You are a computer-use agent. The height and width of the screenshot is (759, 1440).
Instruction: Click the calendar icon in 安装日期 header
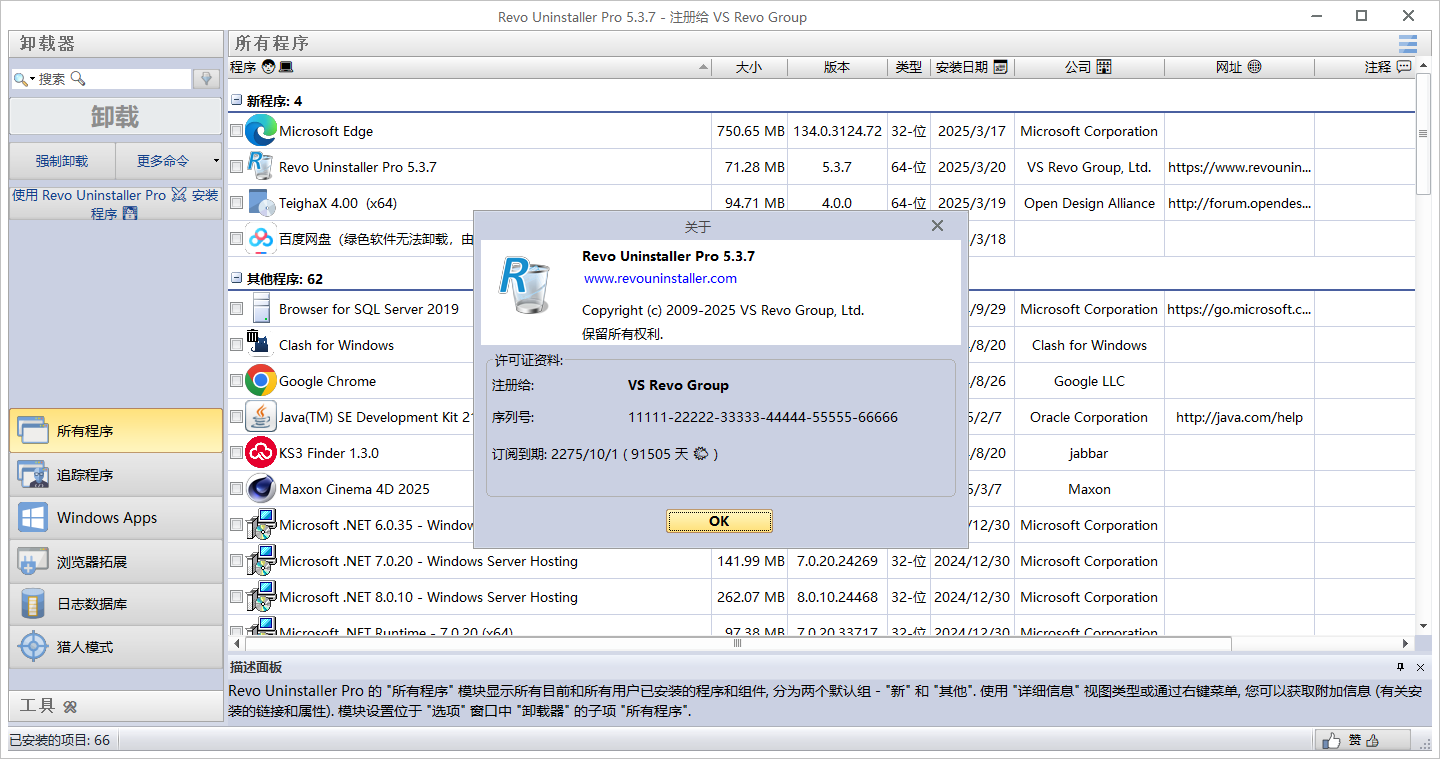tap(1000, 67)
